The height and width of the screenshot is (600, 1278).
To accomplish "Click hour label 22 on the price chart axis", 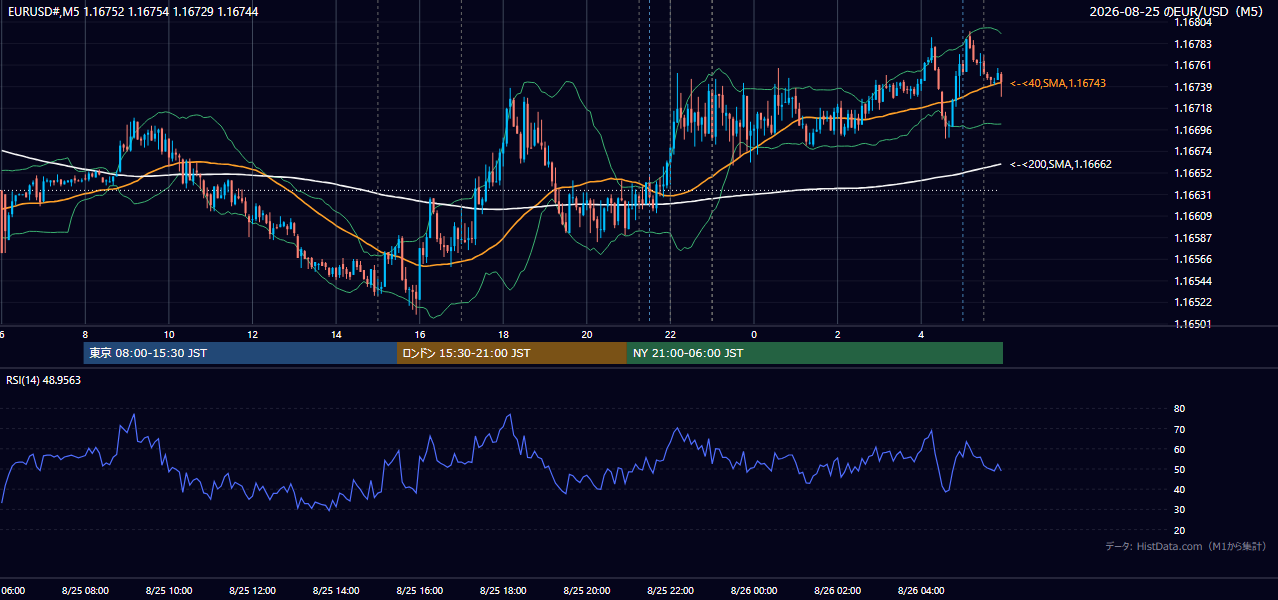I will 670,334.
